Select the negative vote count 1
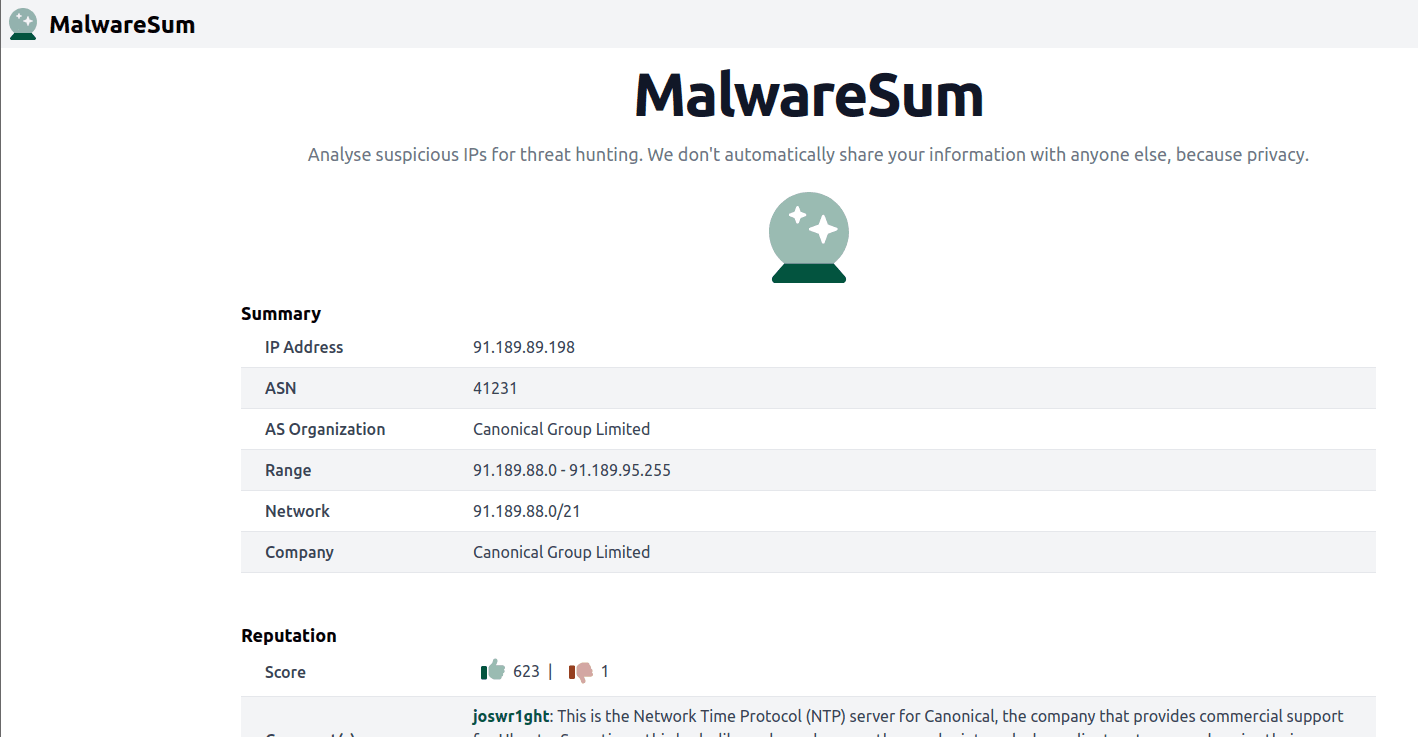 (x=605, y=671)
